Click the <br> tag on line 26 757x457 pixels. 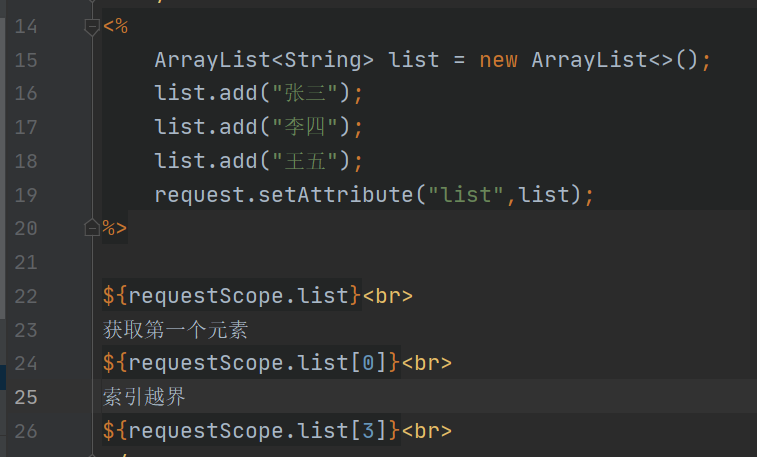pos(427,430)
